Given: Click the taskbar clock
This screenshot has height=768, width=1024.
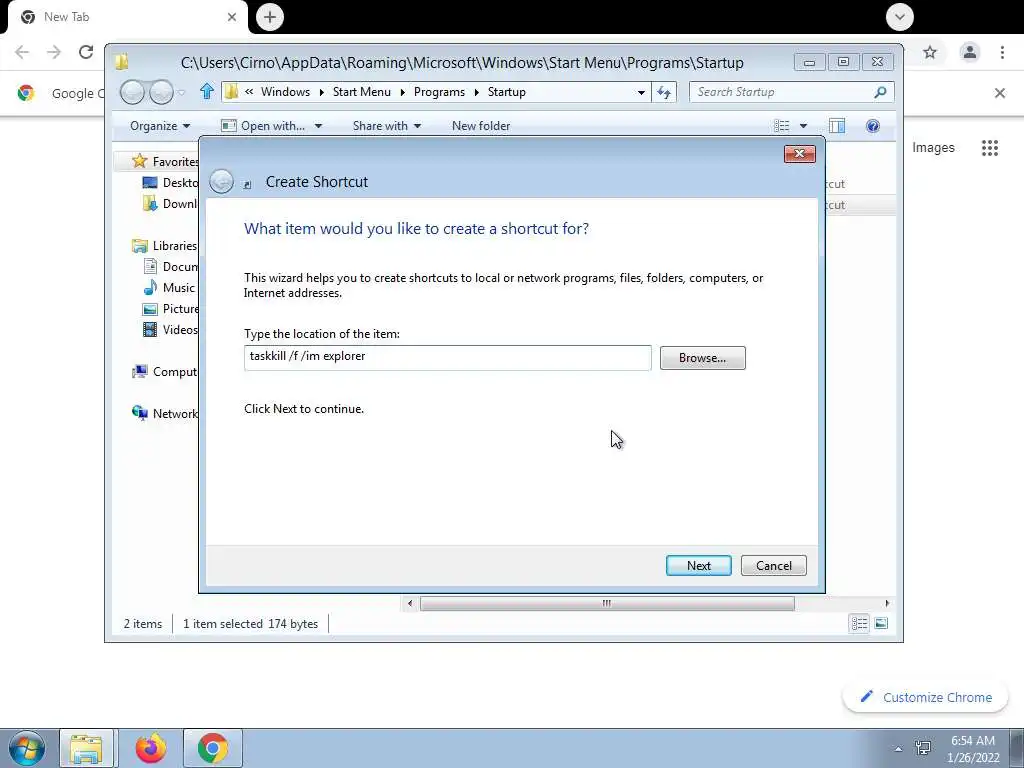Looking at the screenshot, I should pyautogui.click(x=973, y=749).
